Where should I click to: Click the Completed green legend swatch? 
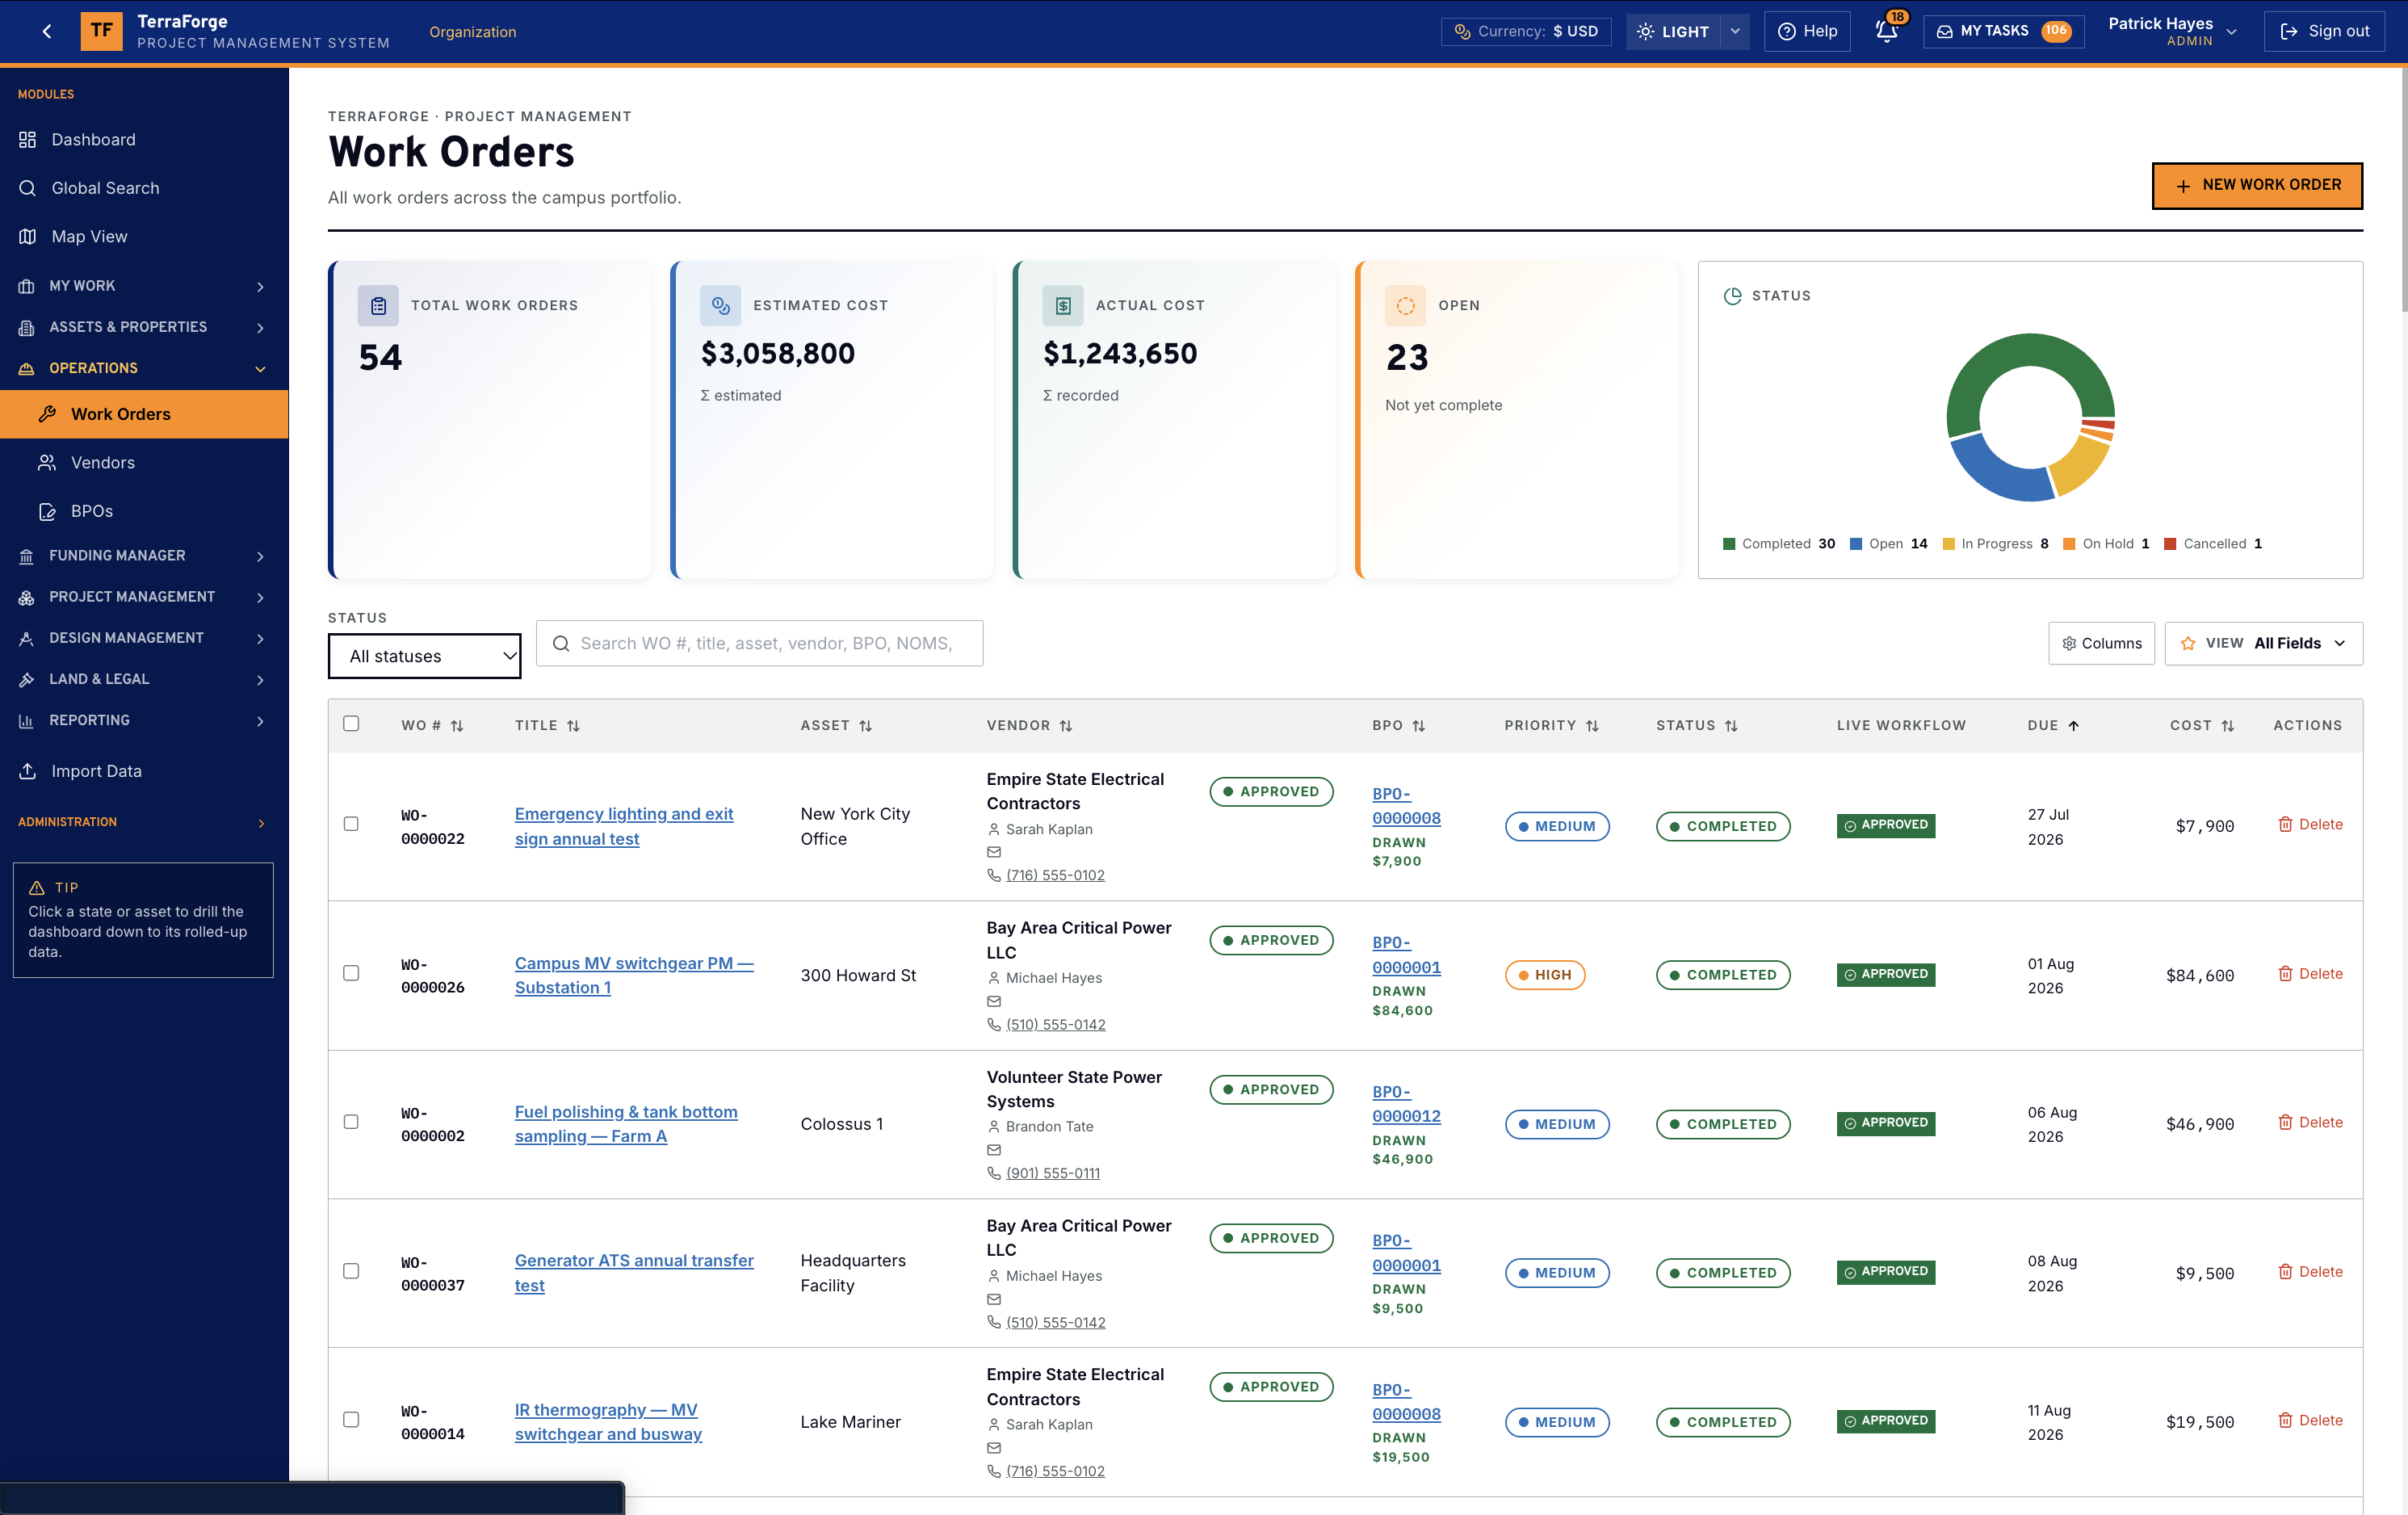point(1729,544)
